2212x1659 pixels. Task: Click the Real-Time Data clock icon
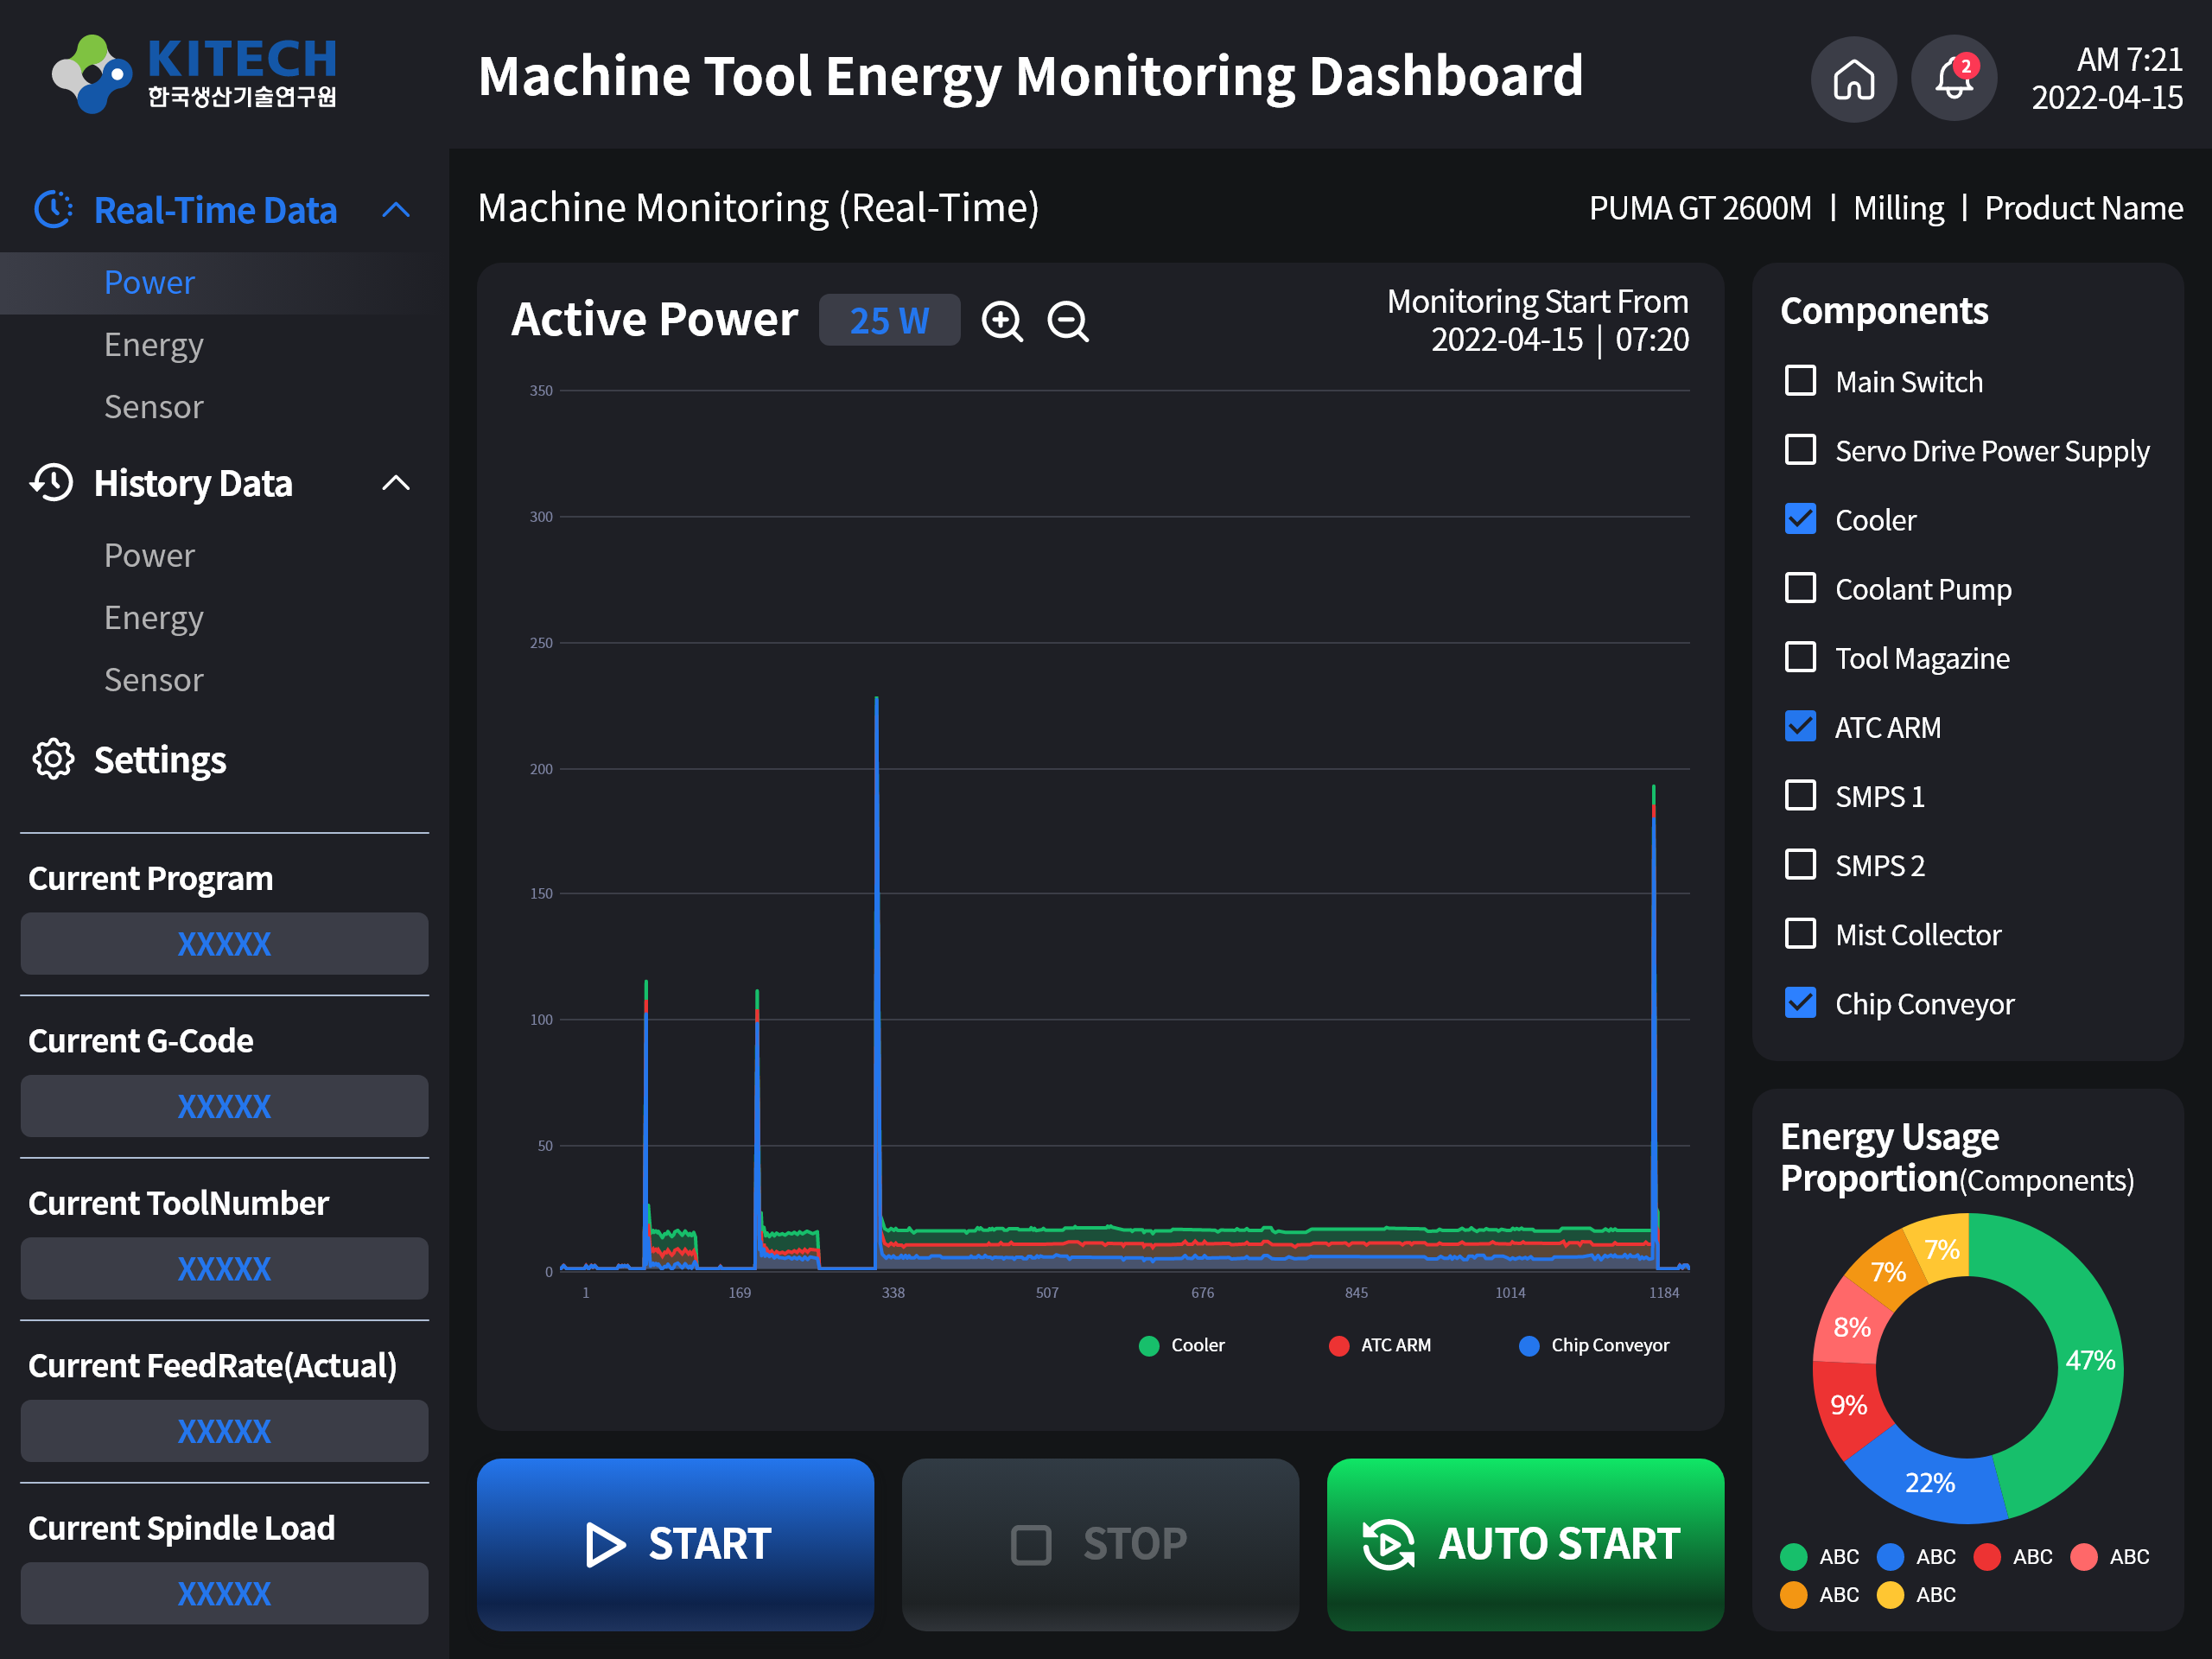53,210
